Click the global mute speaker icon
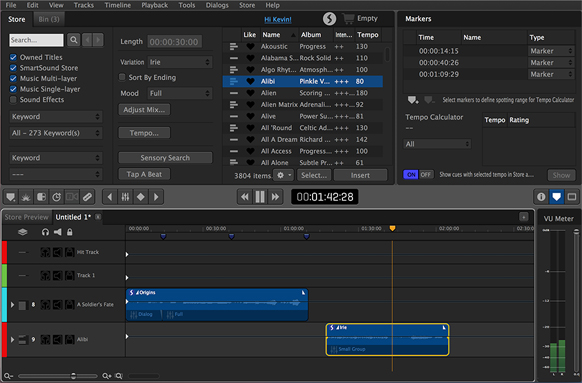 (x=58, y=232)
